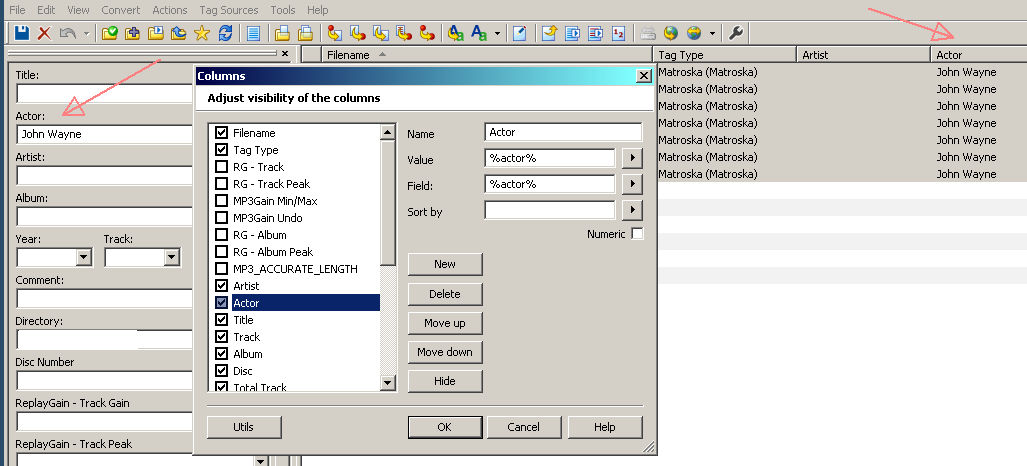Click the Text file - Tag convert icon

pos(403,33)
